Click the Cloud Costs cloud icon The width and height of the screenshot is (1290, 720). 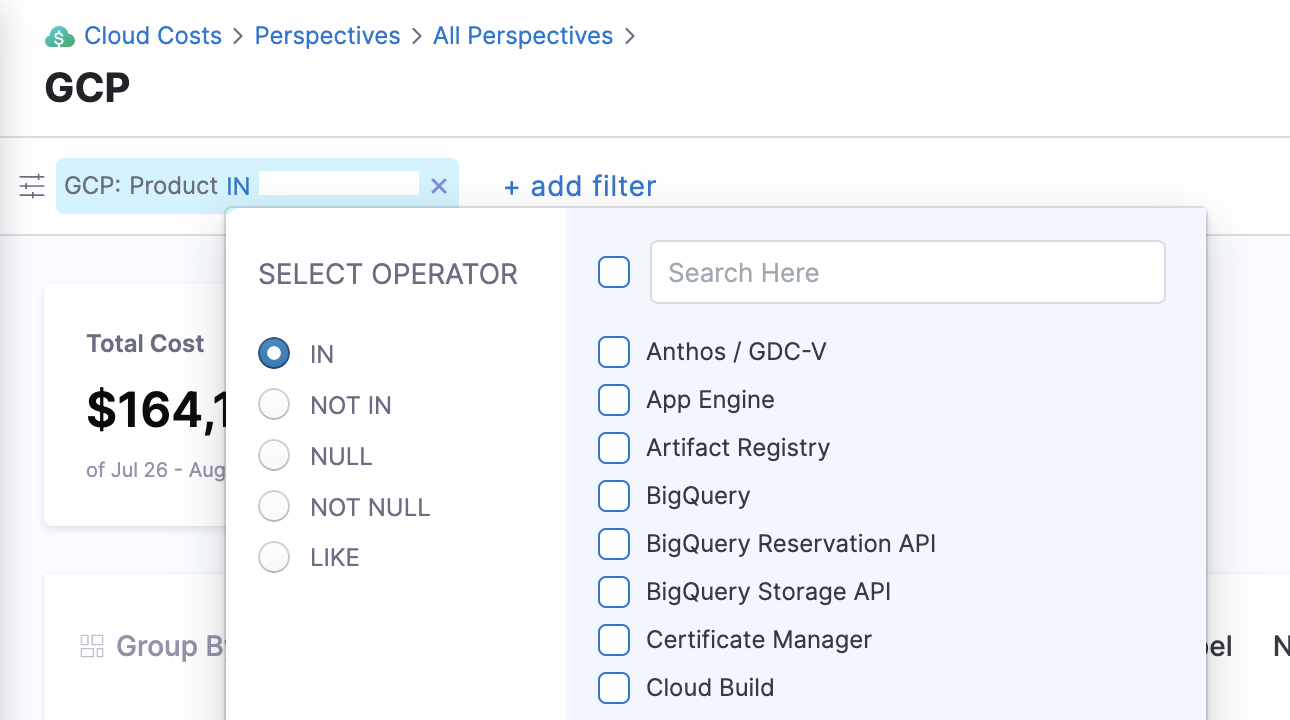pyautogui.click(x=60, y=37)
